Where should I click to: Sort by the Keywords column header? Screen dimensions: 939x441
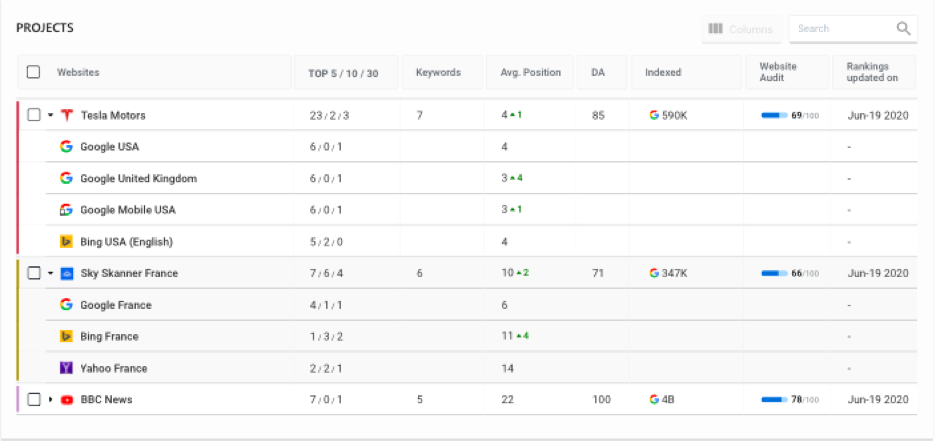(438, 72)
